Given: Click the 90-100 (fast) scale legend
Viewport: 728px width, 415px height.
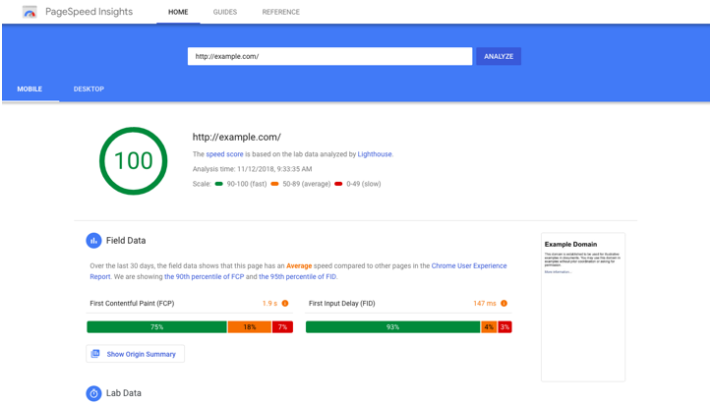Looking at the screenshot, I should 241,184.
